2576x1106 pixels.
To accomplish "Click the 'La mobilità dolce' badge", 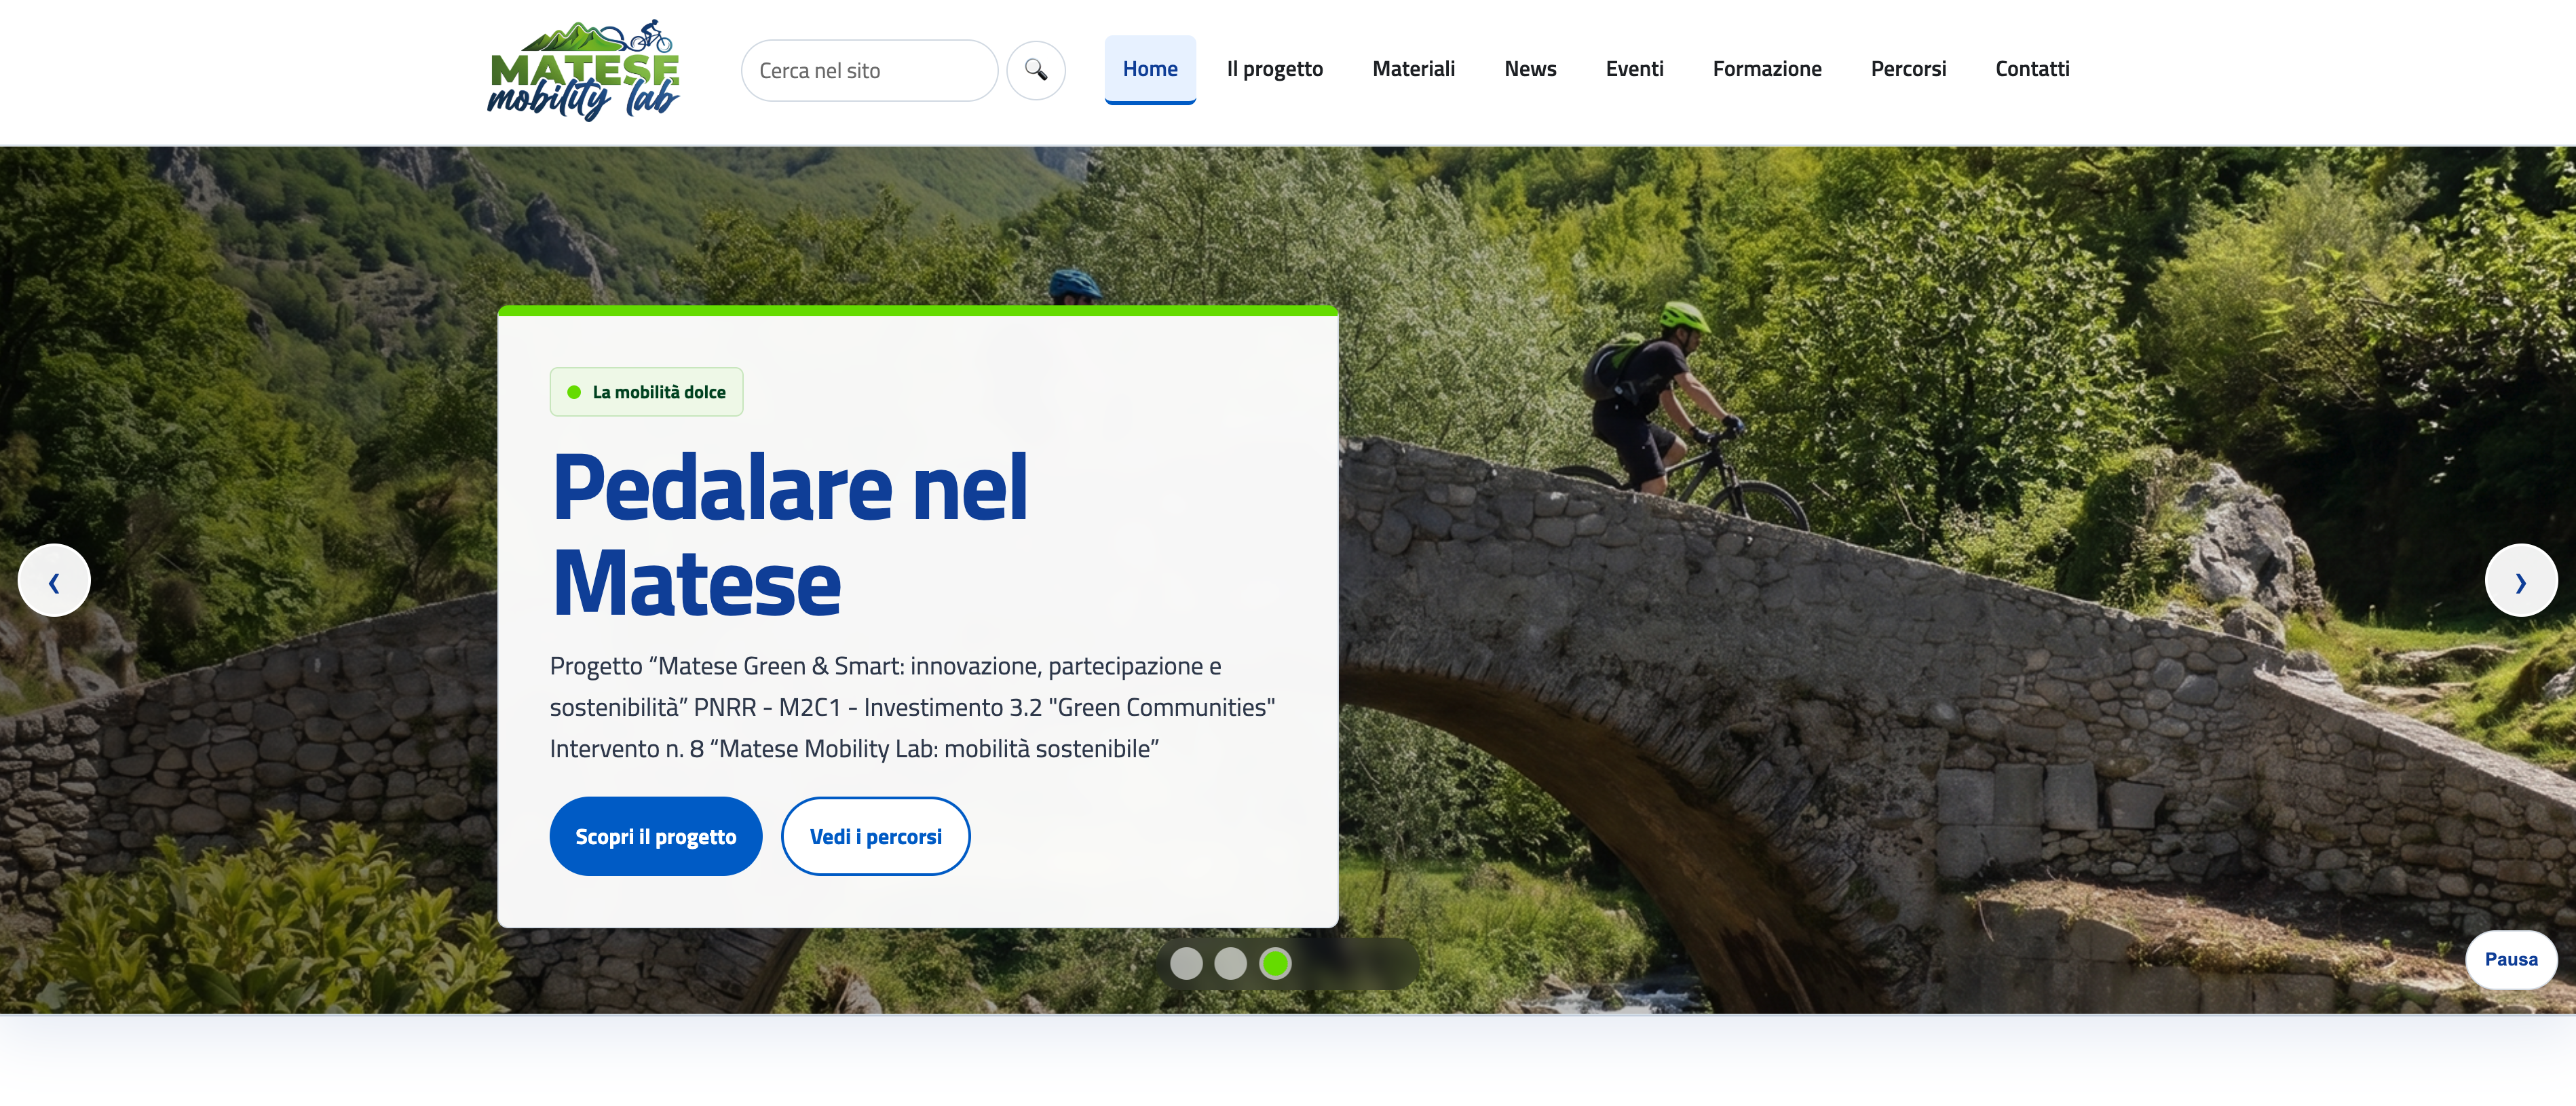I will (x=646, y=392).
